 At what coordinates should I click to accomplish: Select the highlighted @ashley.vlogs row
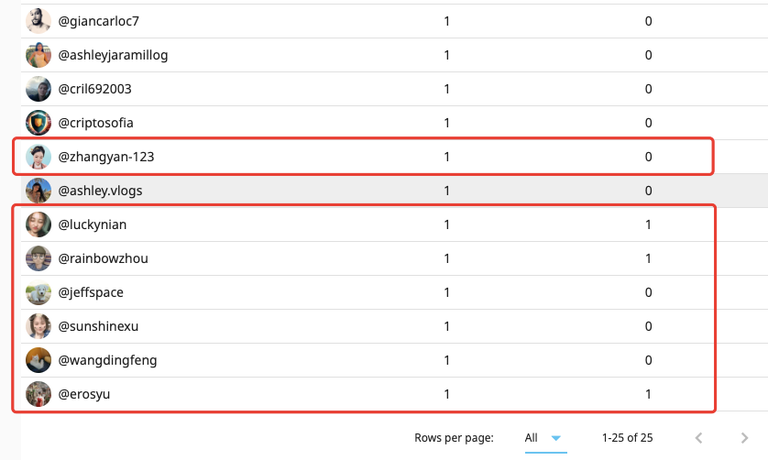[394, 191]
